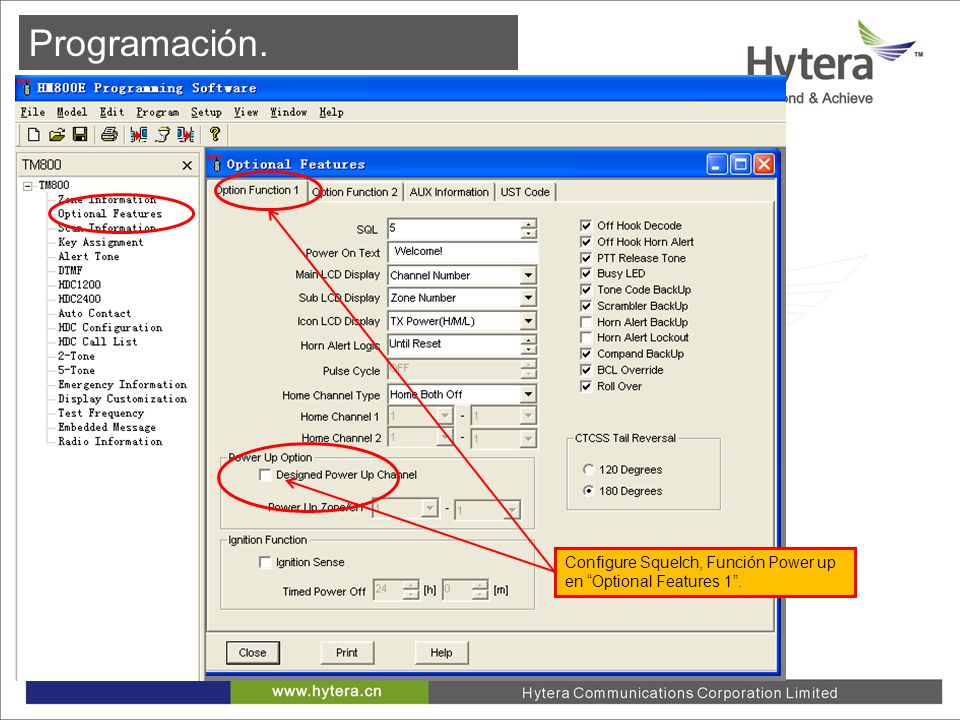This screenshot has height=720, width=960.
Task: Collapse the TM800 tree root
Action: tap(28, 186)
